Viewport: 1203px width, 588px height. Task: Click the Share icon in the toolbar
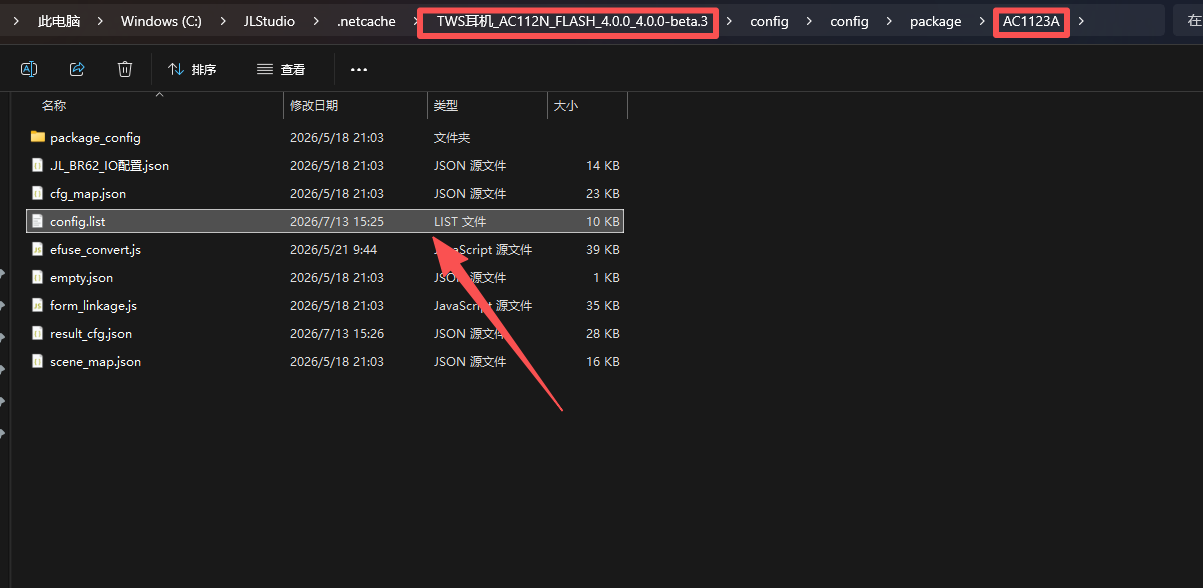point(77,69)
